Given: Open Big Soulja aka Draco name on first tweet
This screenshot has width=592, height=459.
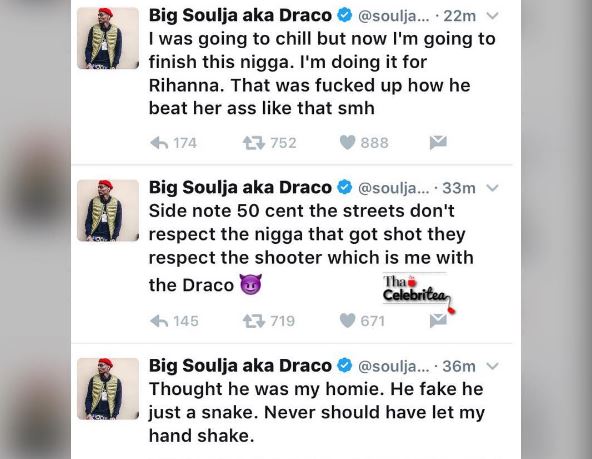Looking at the screenshot, I should pos(240,16).
